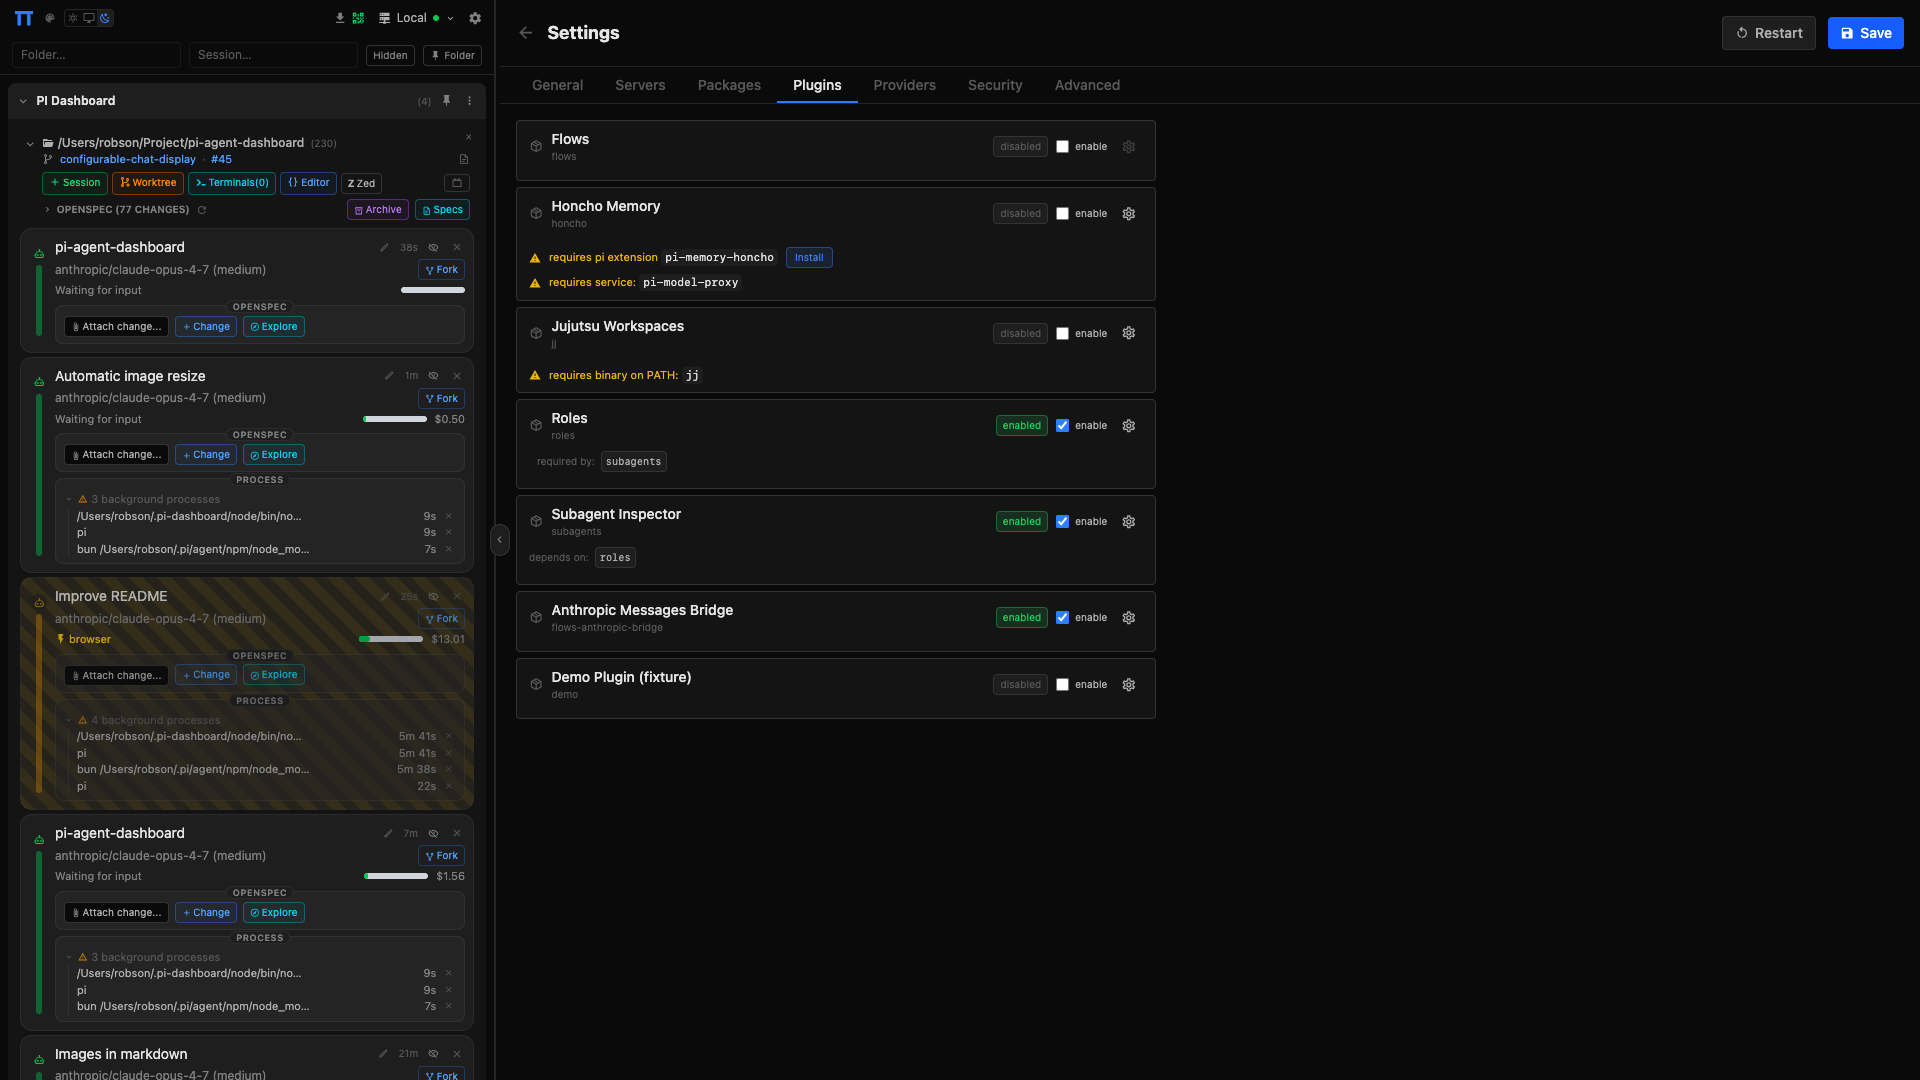Start a new Session
This screenshot has height=1080, width=1920.
coord(75,183)
